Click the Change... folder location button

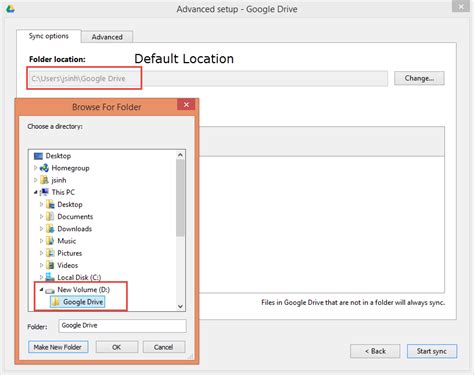419,78
